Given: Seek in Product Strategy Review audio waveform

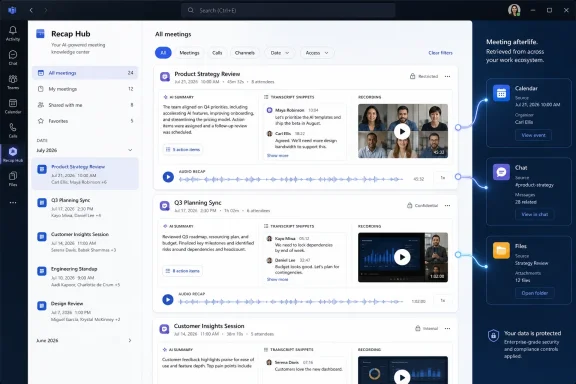Looking at the screenshot, I should click(x=291, y=179).
